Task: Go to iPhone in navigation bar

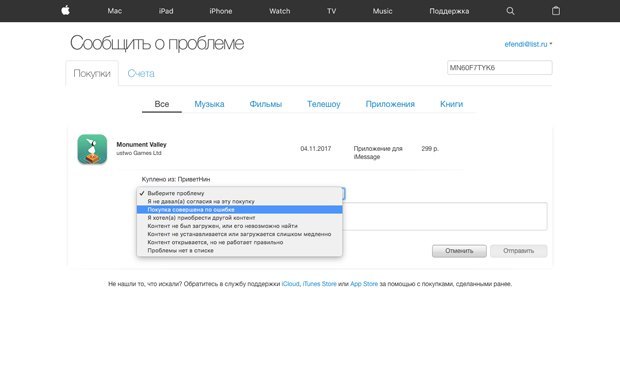Action: click(221, 11)
